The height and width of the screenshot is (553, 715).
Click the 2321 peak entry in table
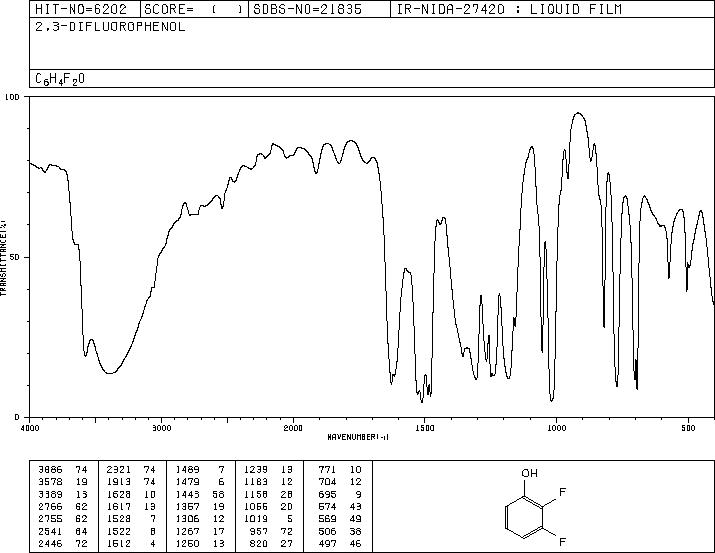click(131, 470)
